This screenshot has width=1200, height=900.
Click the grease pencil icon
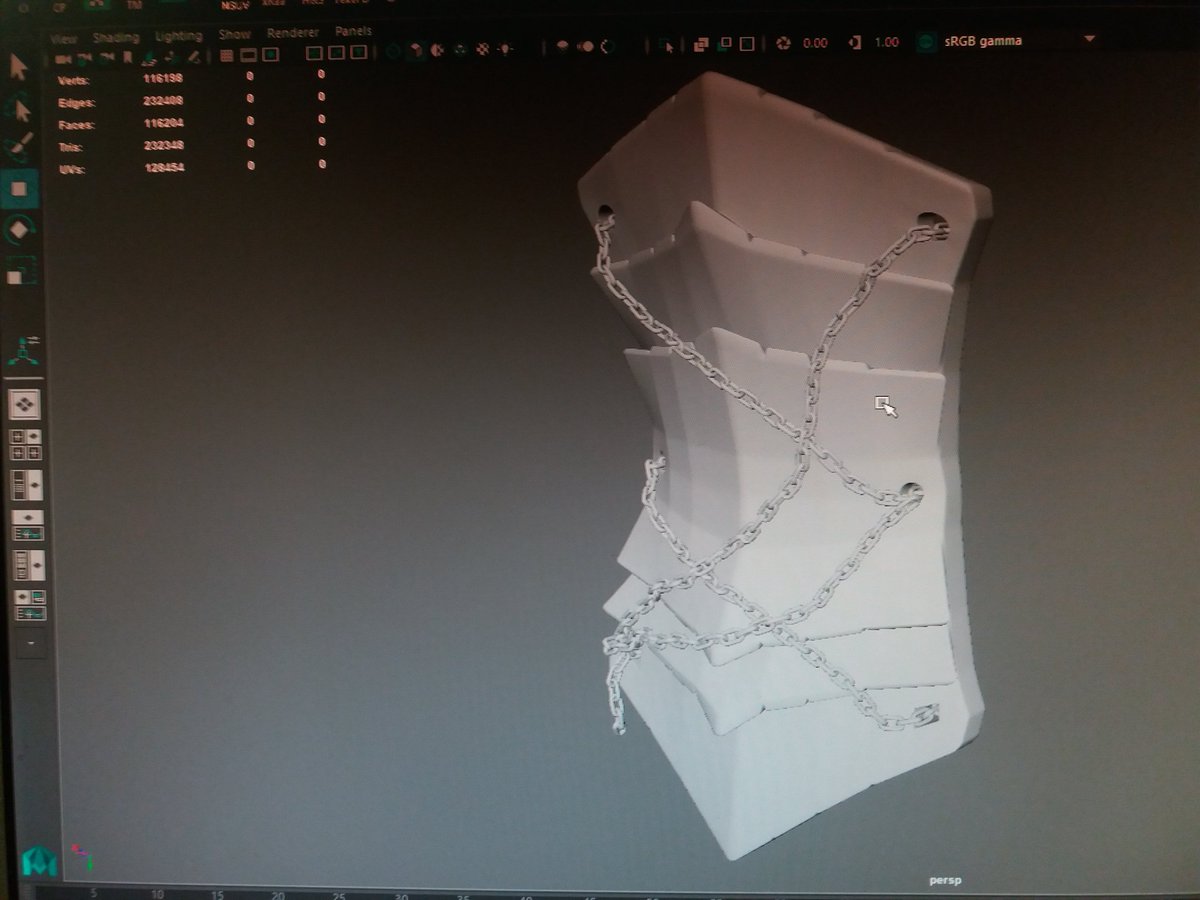[x=195, y=56]
